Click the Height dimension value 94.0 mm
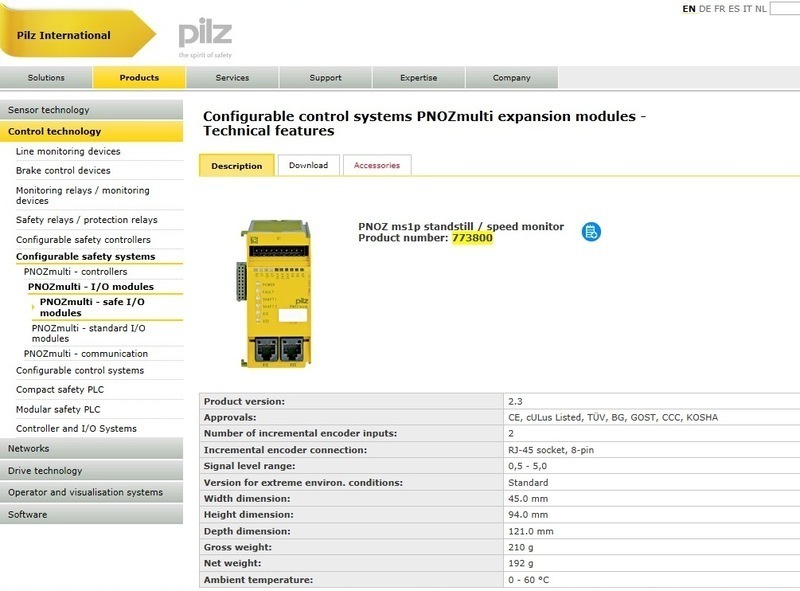Image resolution: width=800 pixels, height=591 pixels. 528,514
